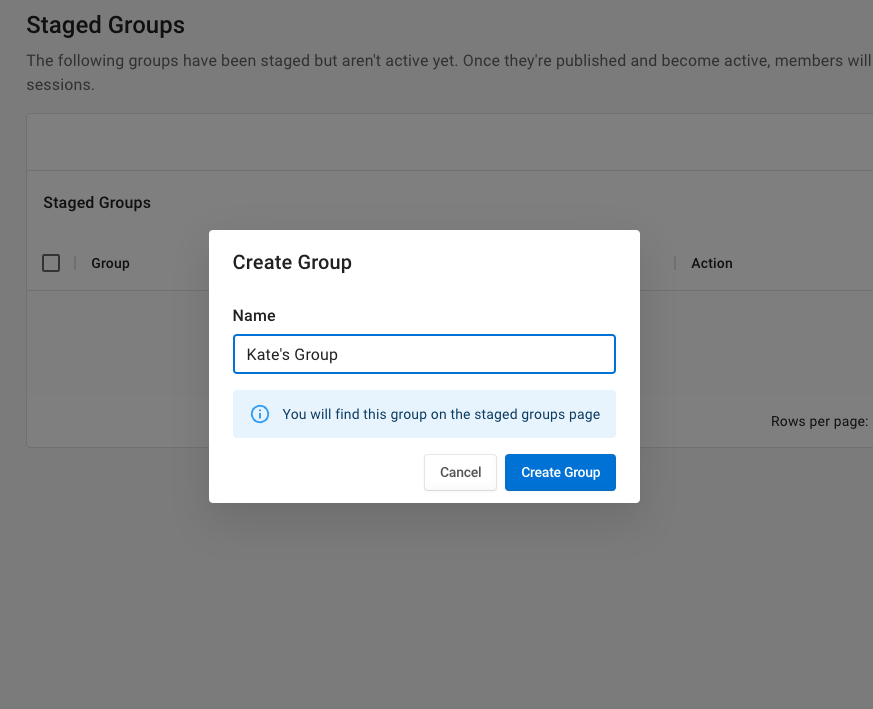
Task: Click the Action column header
Action: tap(712, 263)
